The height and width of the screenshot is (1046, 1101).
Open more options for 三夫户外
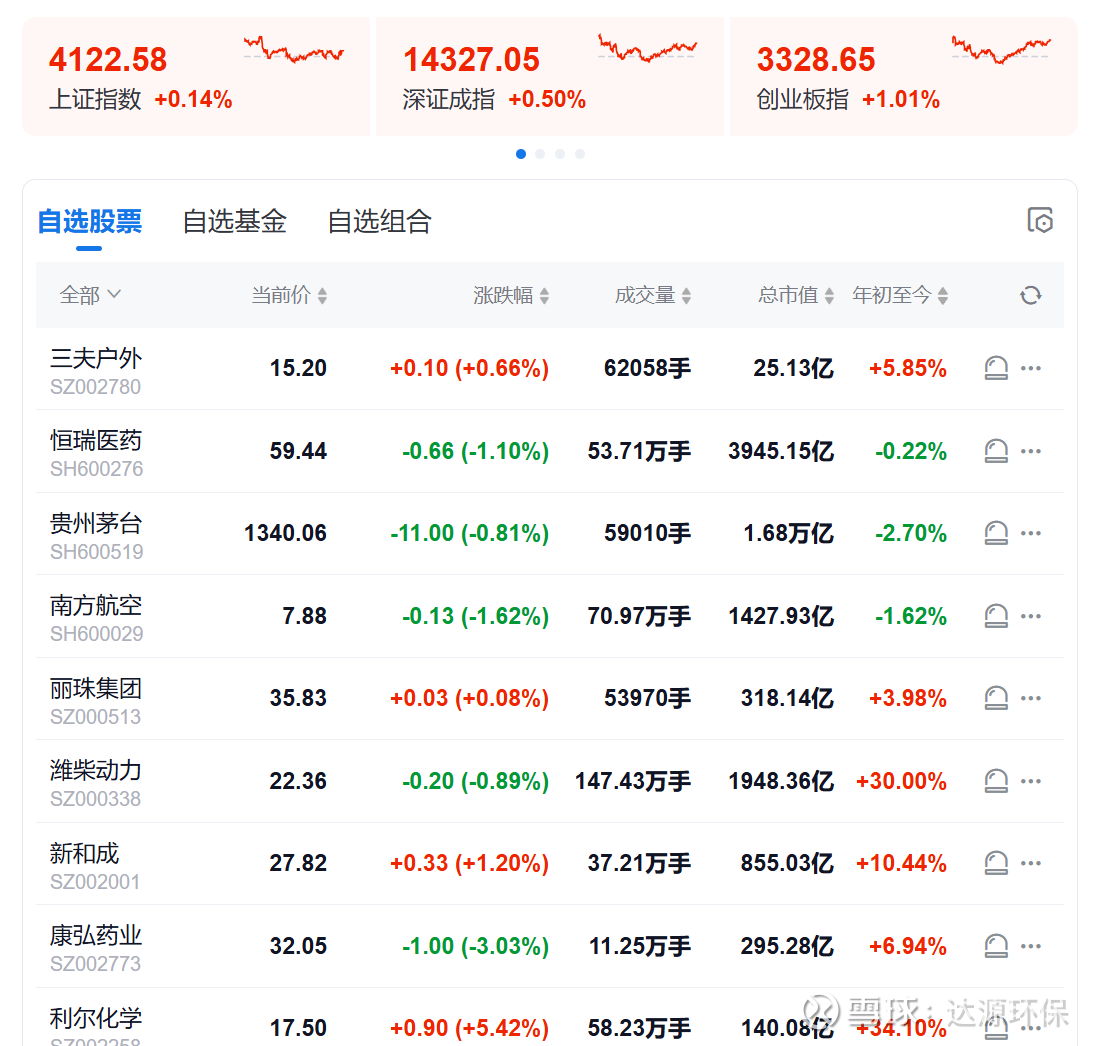(x=1031, y=368)
